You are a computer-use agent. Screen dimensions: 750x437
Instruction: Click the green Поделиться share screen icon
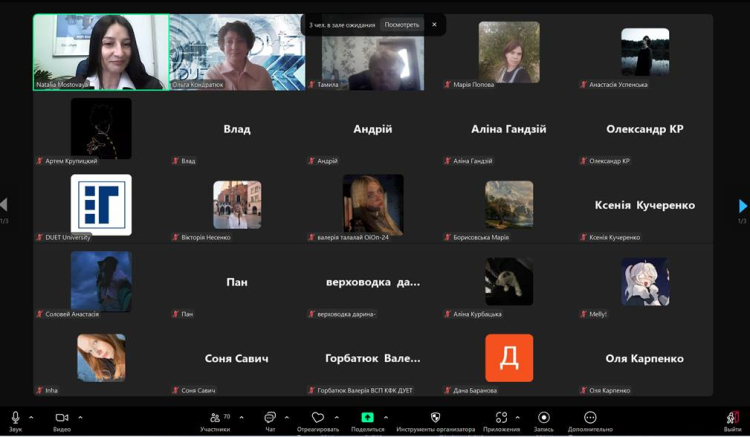tap(367, 417)
